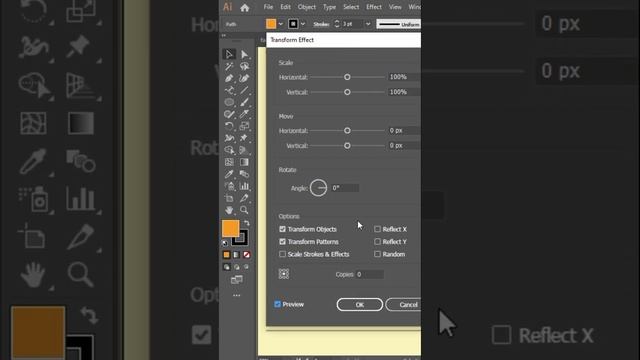Screen dimensions: 640x360
Task: Uncheck Transform Objects checkbox
Action: click(x=282, y=229)
